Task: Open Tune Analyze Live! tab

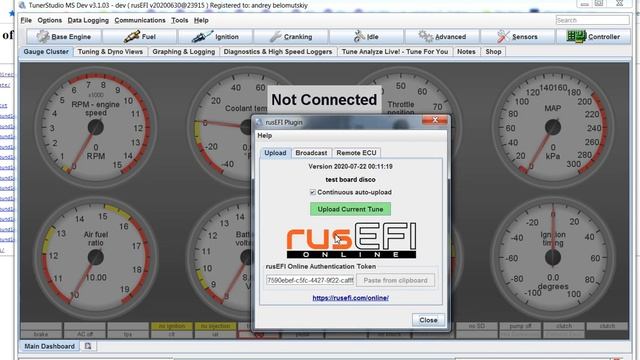Action: [395, 52]
